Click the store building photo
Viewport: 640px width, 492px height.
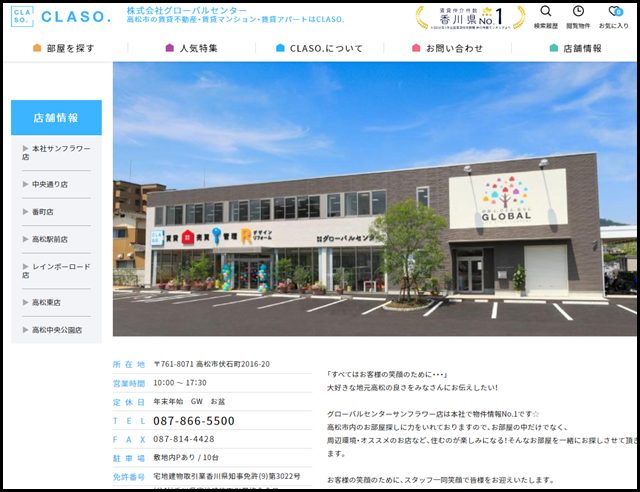(x=374, y=199)
